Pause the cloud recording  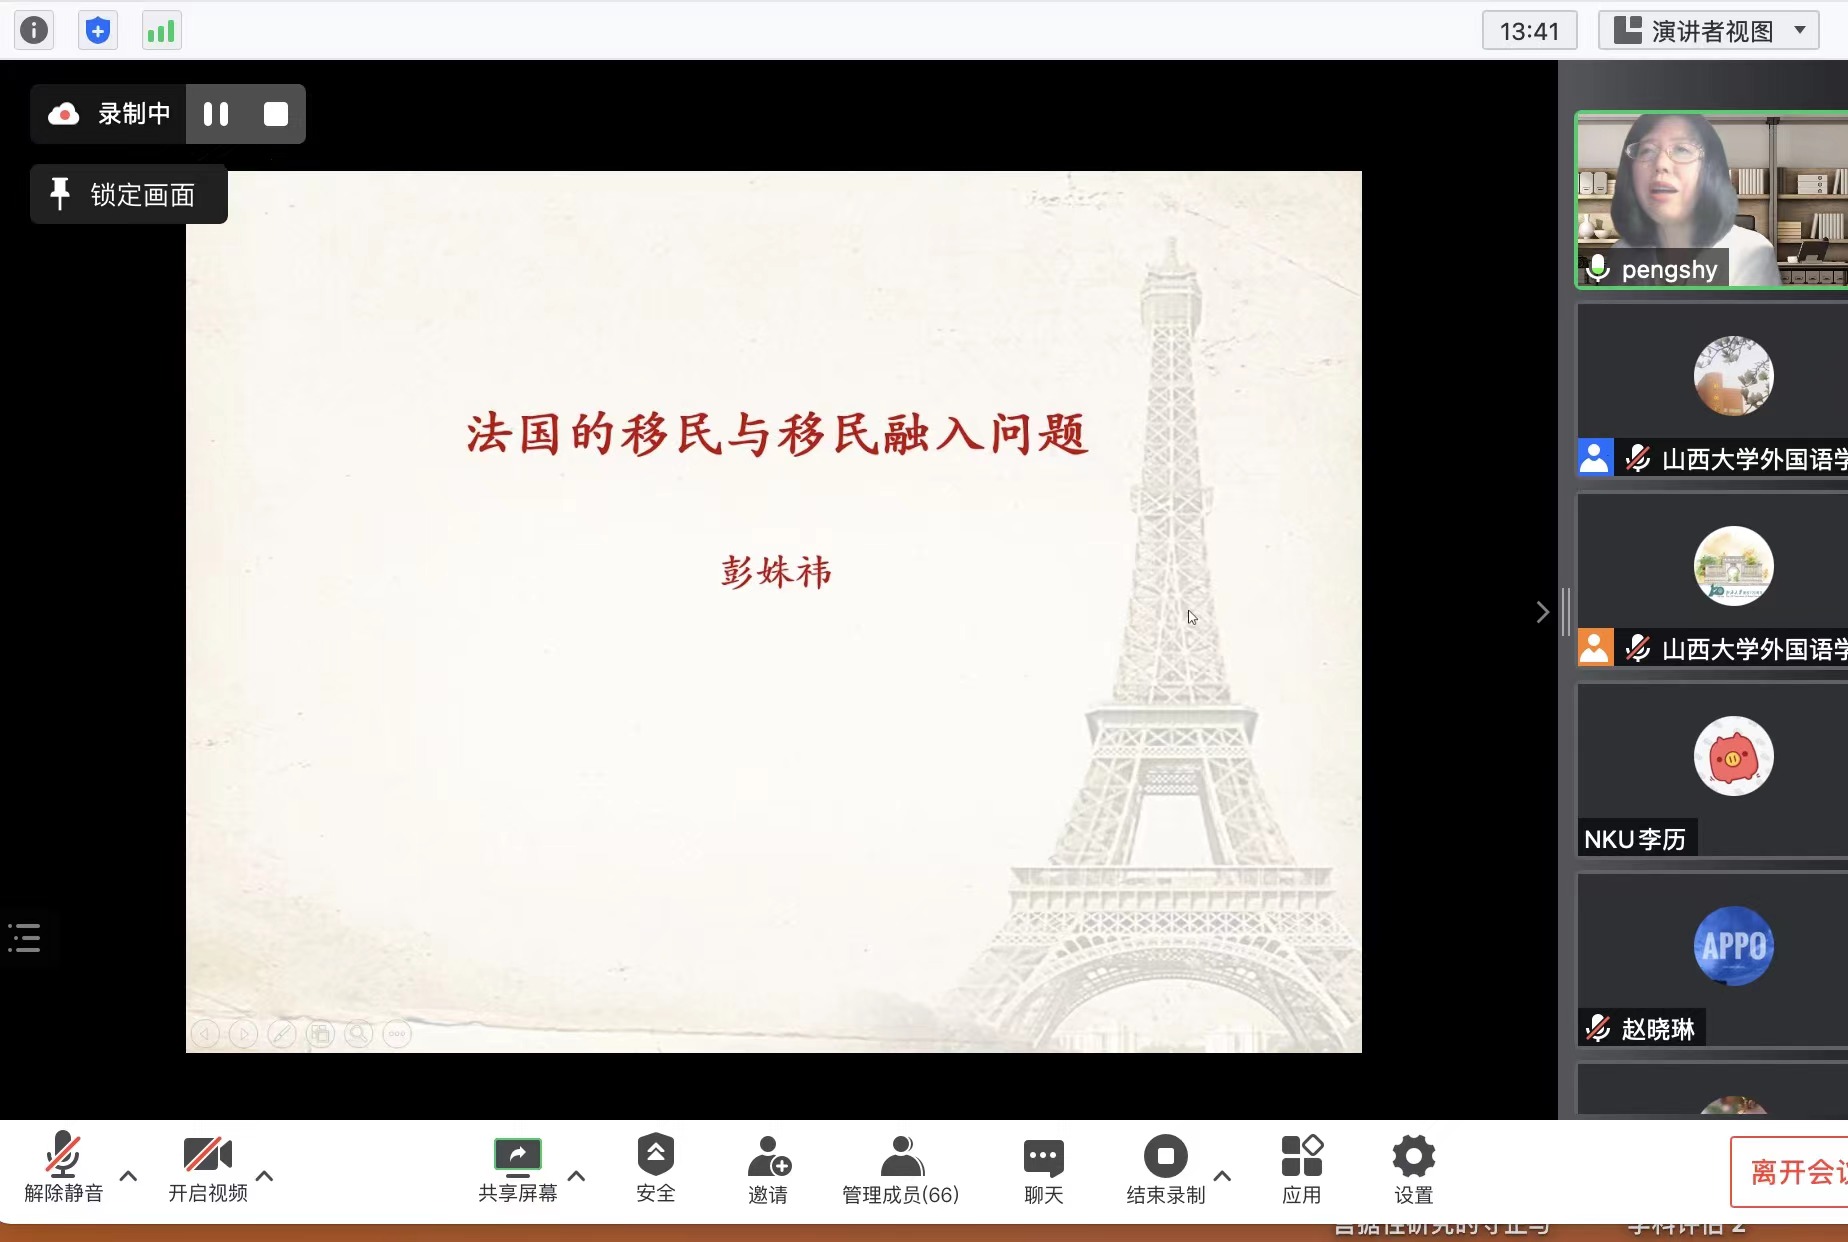(x=216, y=114)
